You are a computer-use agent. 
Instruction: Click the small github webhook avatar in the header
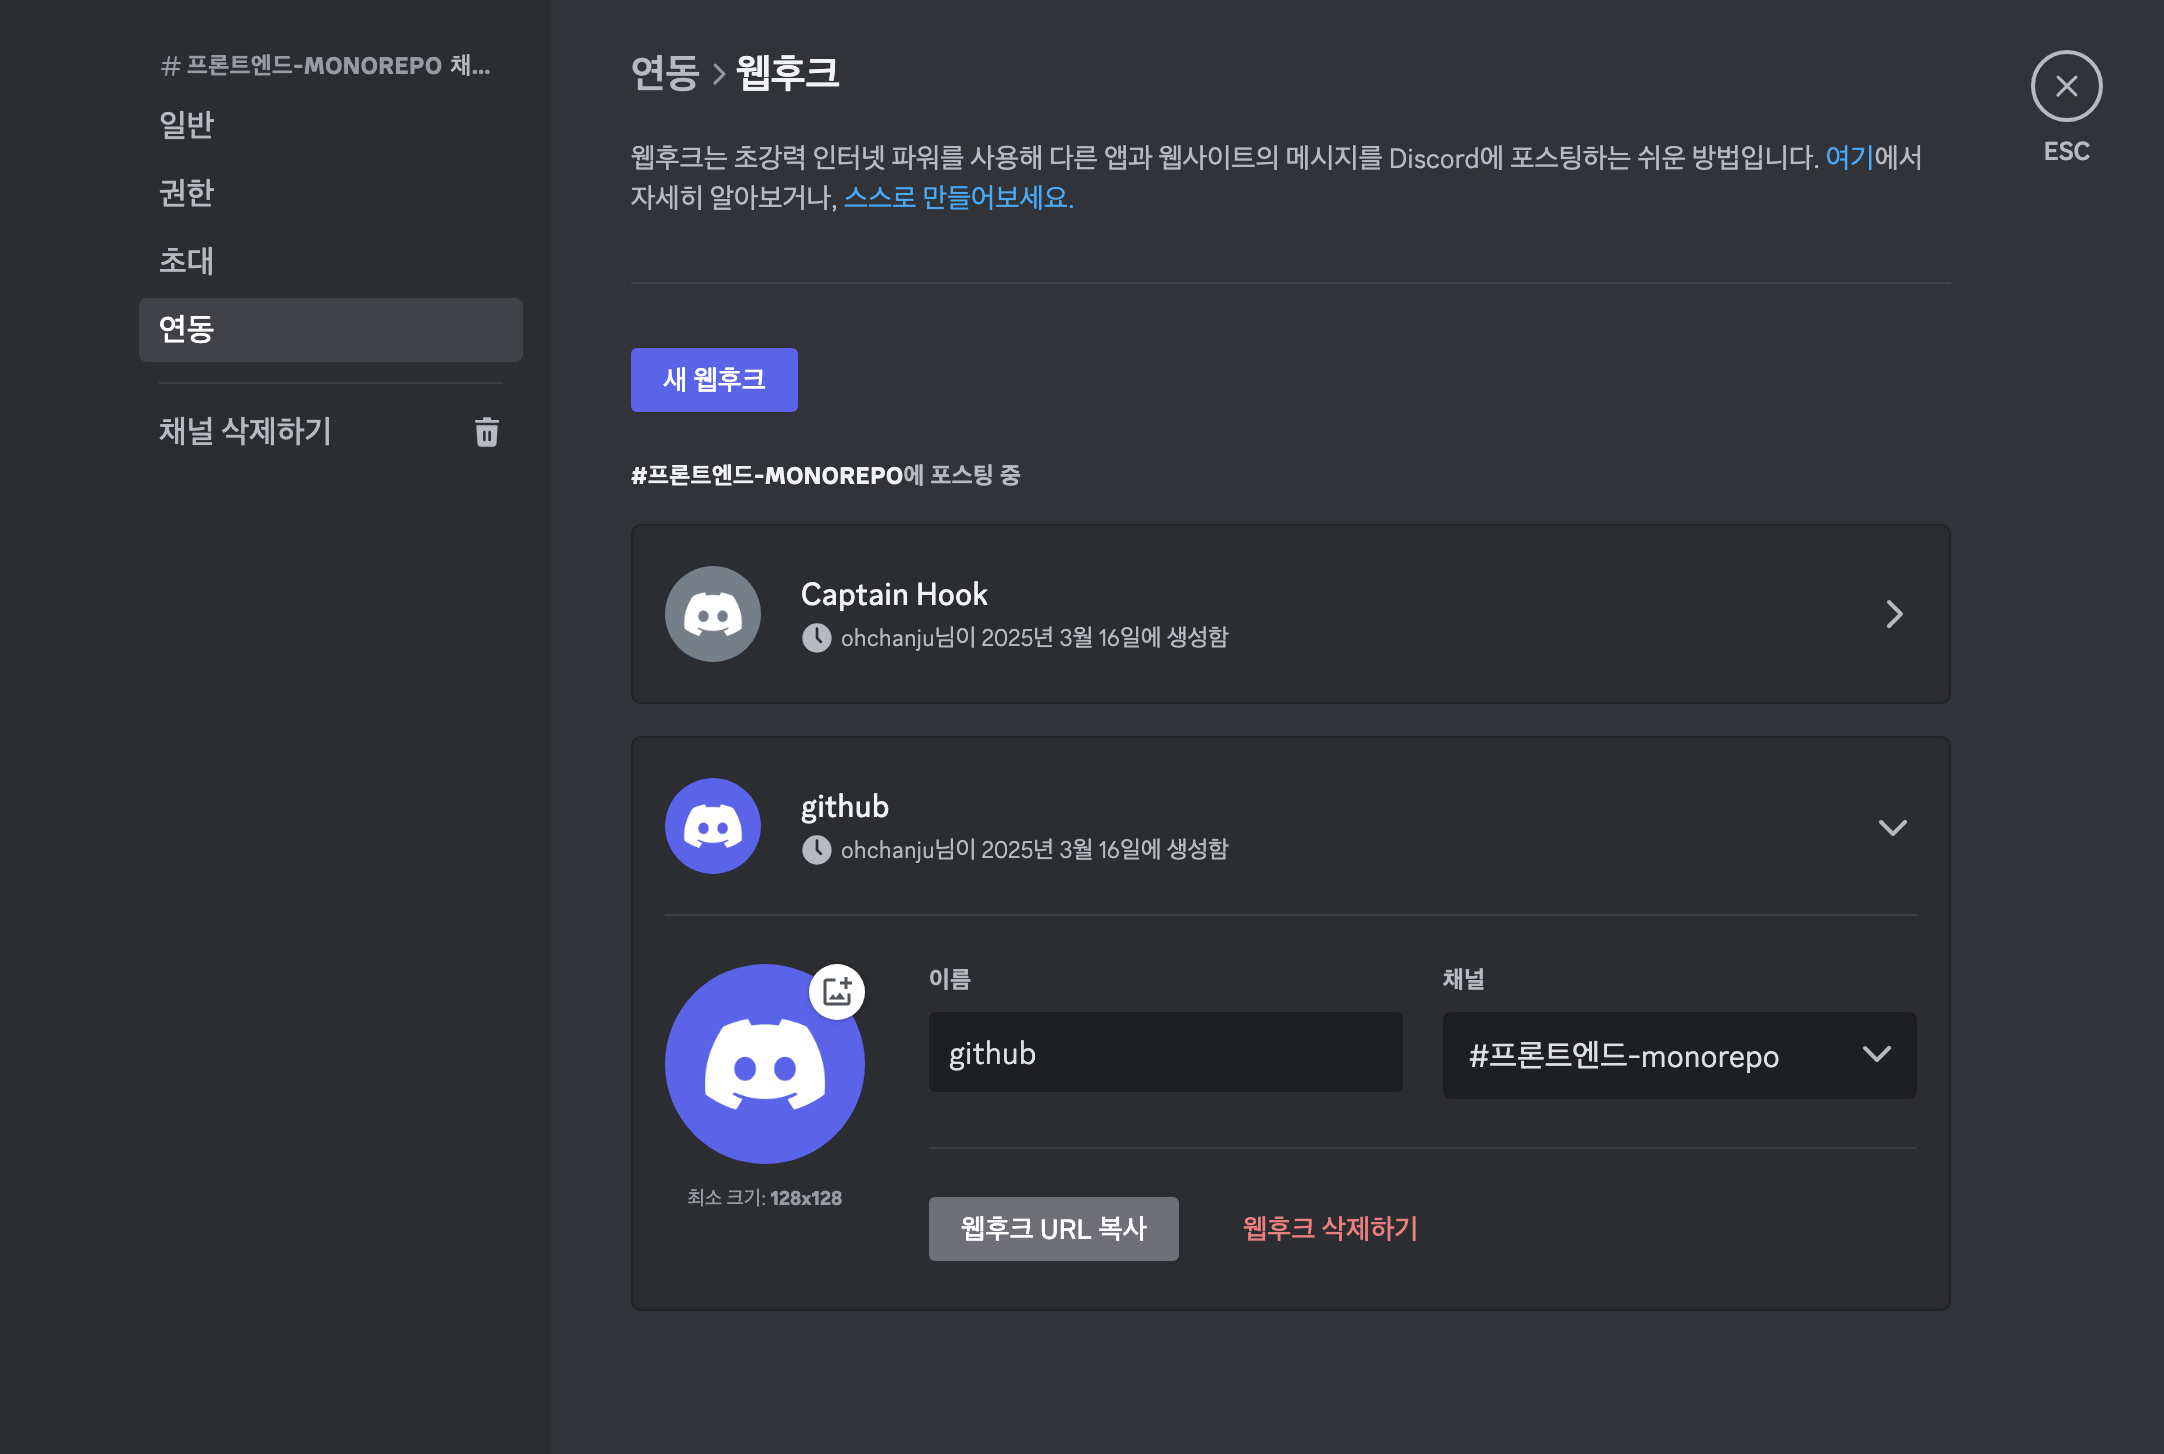pyautogui.click(x=713, y=826)
